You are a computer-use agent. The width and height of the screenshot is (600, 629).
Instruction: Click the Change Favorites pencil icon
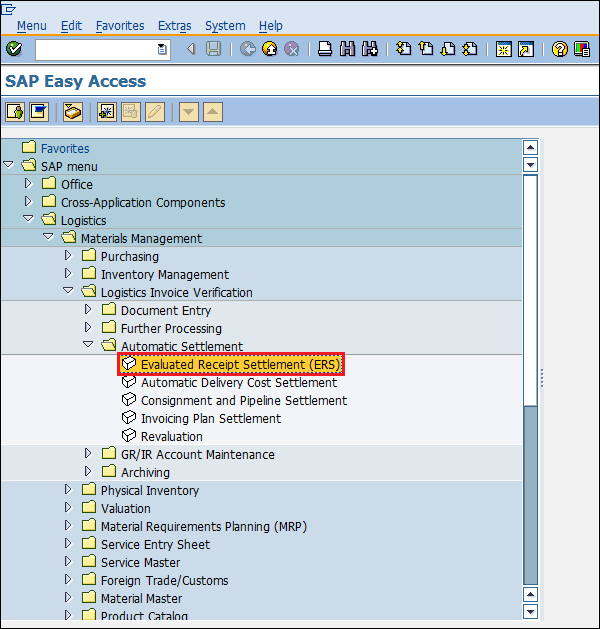click(155, 112)
